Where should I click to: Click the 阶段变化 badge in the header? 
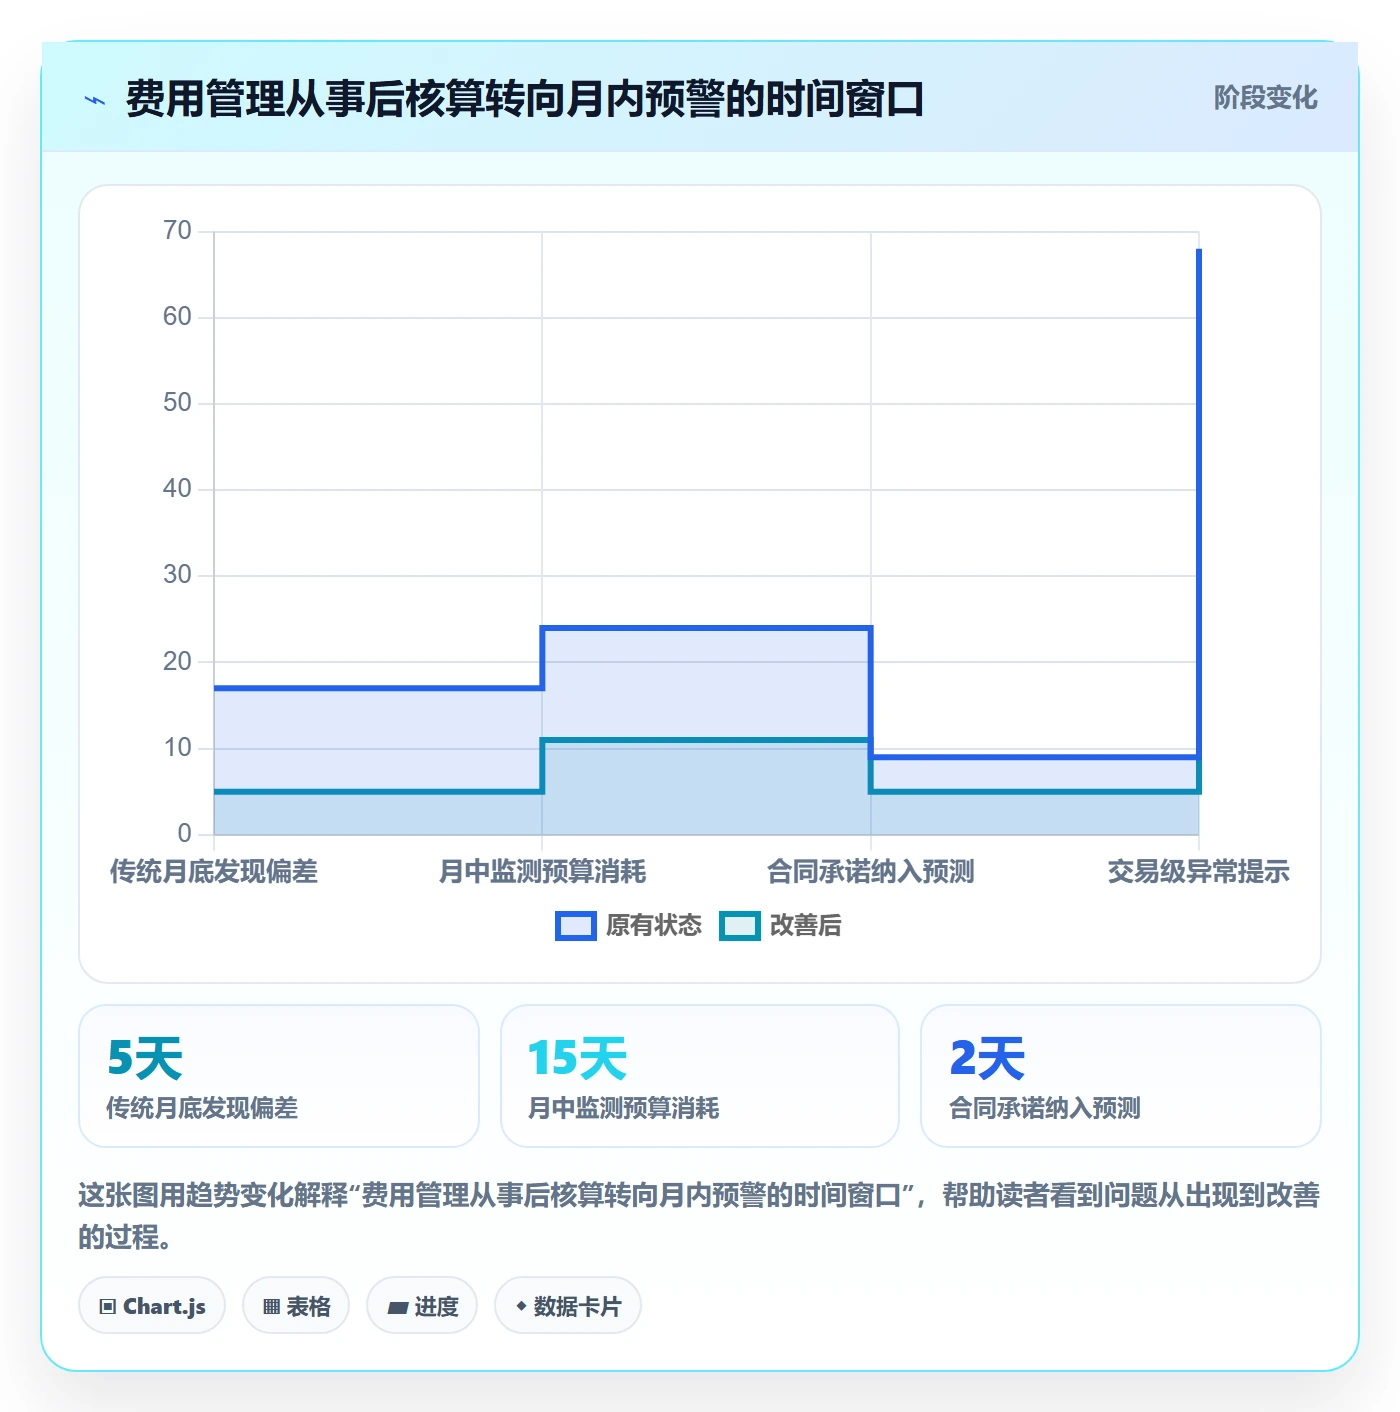pos(1265,98)
